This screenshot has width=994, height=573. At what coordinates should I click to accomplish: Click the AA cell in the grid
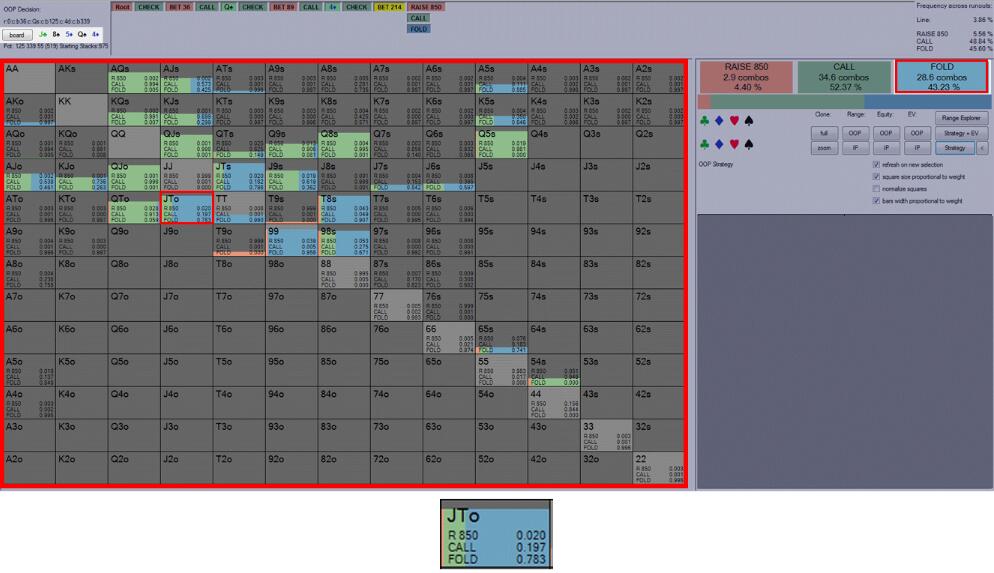pyautogui.click(x=29, y=77)
